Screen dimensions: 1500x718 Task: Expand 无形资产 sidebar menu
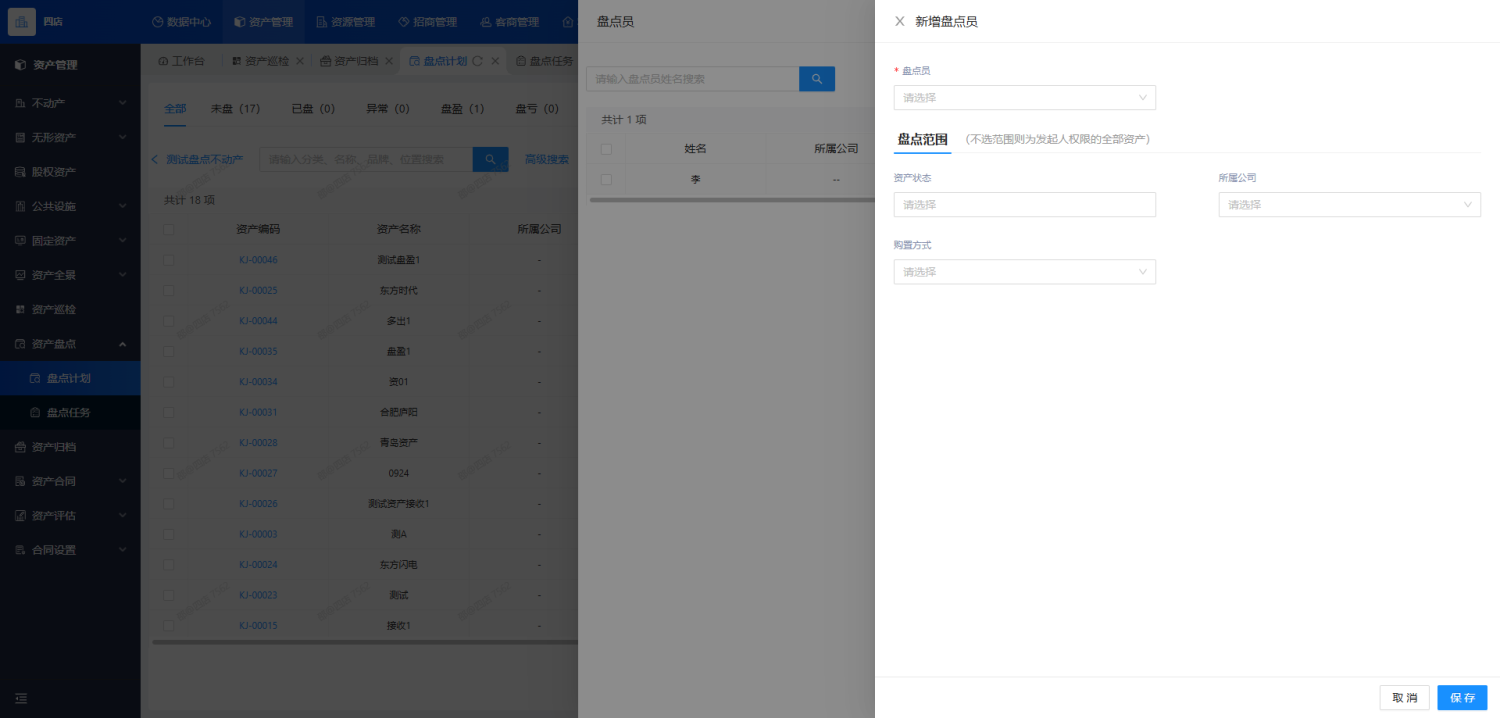point(70,137)
